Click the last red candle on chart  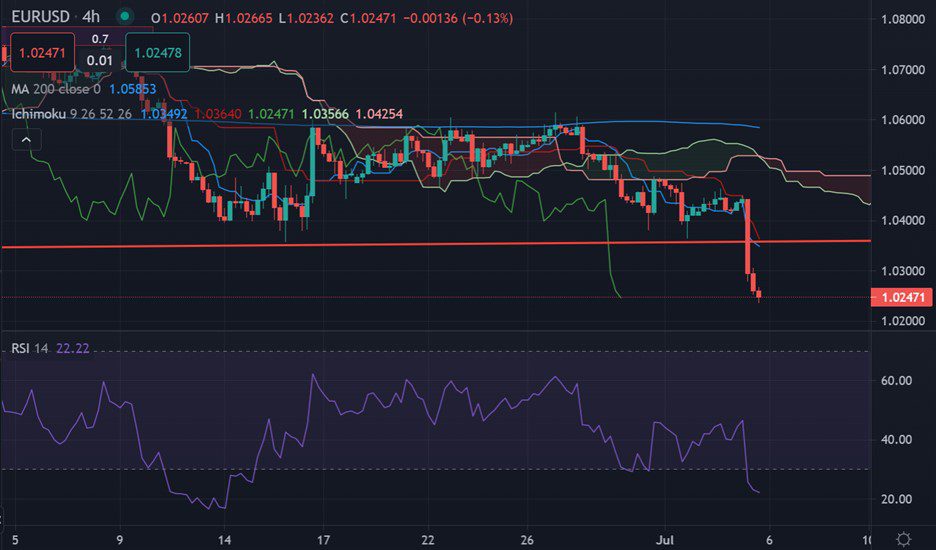759,294
